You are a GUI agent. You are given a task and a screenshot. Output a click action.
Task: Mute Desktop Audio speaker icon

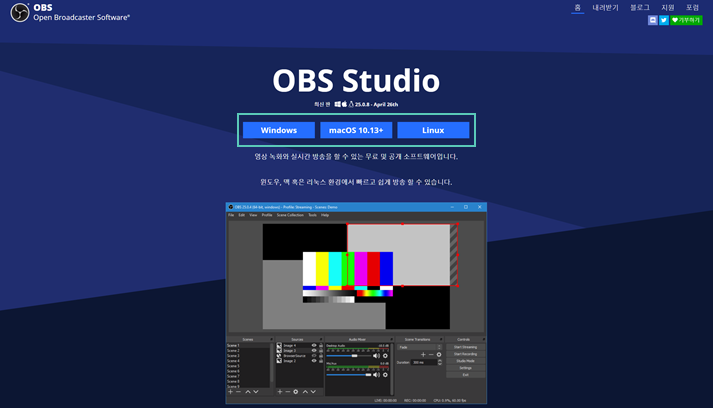click(376, 356)
